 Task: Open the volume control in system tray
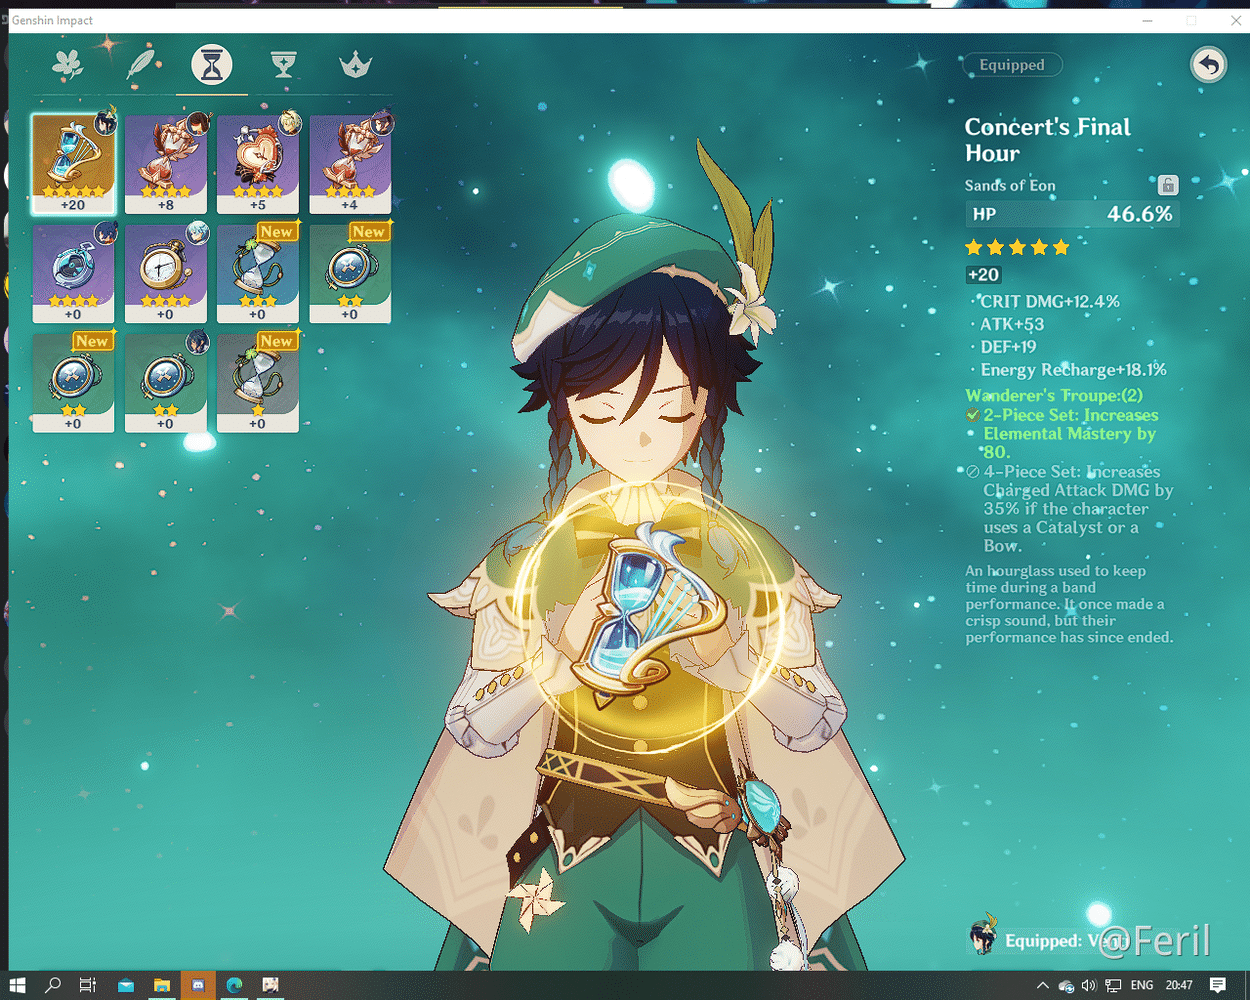pos(1088,985)
